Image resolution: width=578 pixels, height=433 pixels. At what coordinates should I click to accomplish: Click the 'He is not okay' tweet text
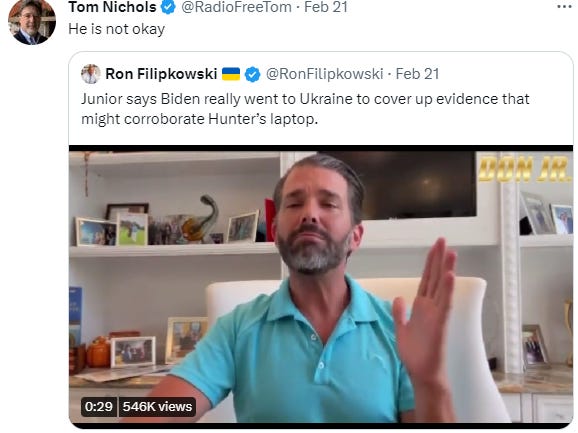(116, 29)
